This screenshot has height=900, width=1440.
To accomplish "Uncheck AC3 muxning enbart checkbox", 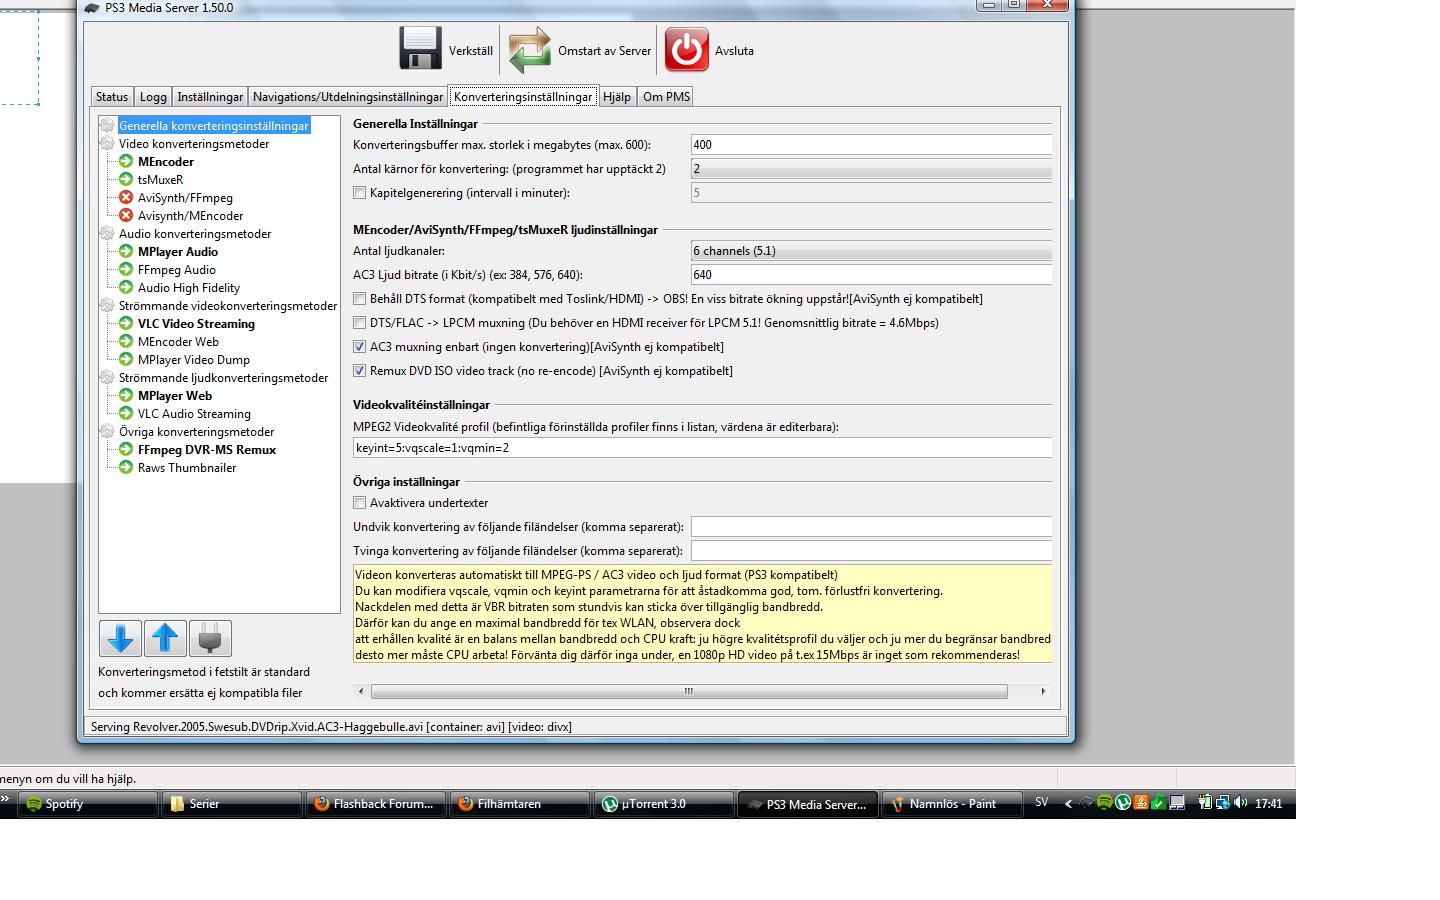I will tap(359, 347).
